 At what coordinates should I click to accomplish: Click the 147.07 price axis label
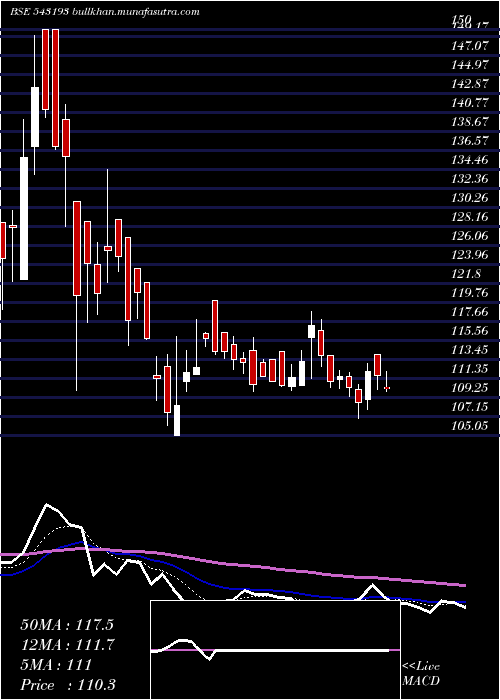470,46
